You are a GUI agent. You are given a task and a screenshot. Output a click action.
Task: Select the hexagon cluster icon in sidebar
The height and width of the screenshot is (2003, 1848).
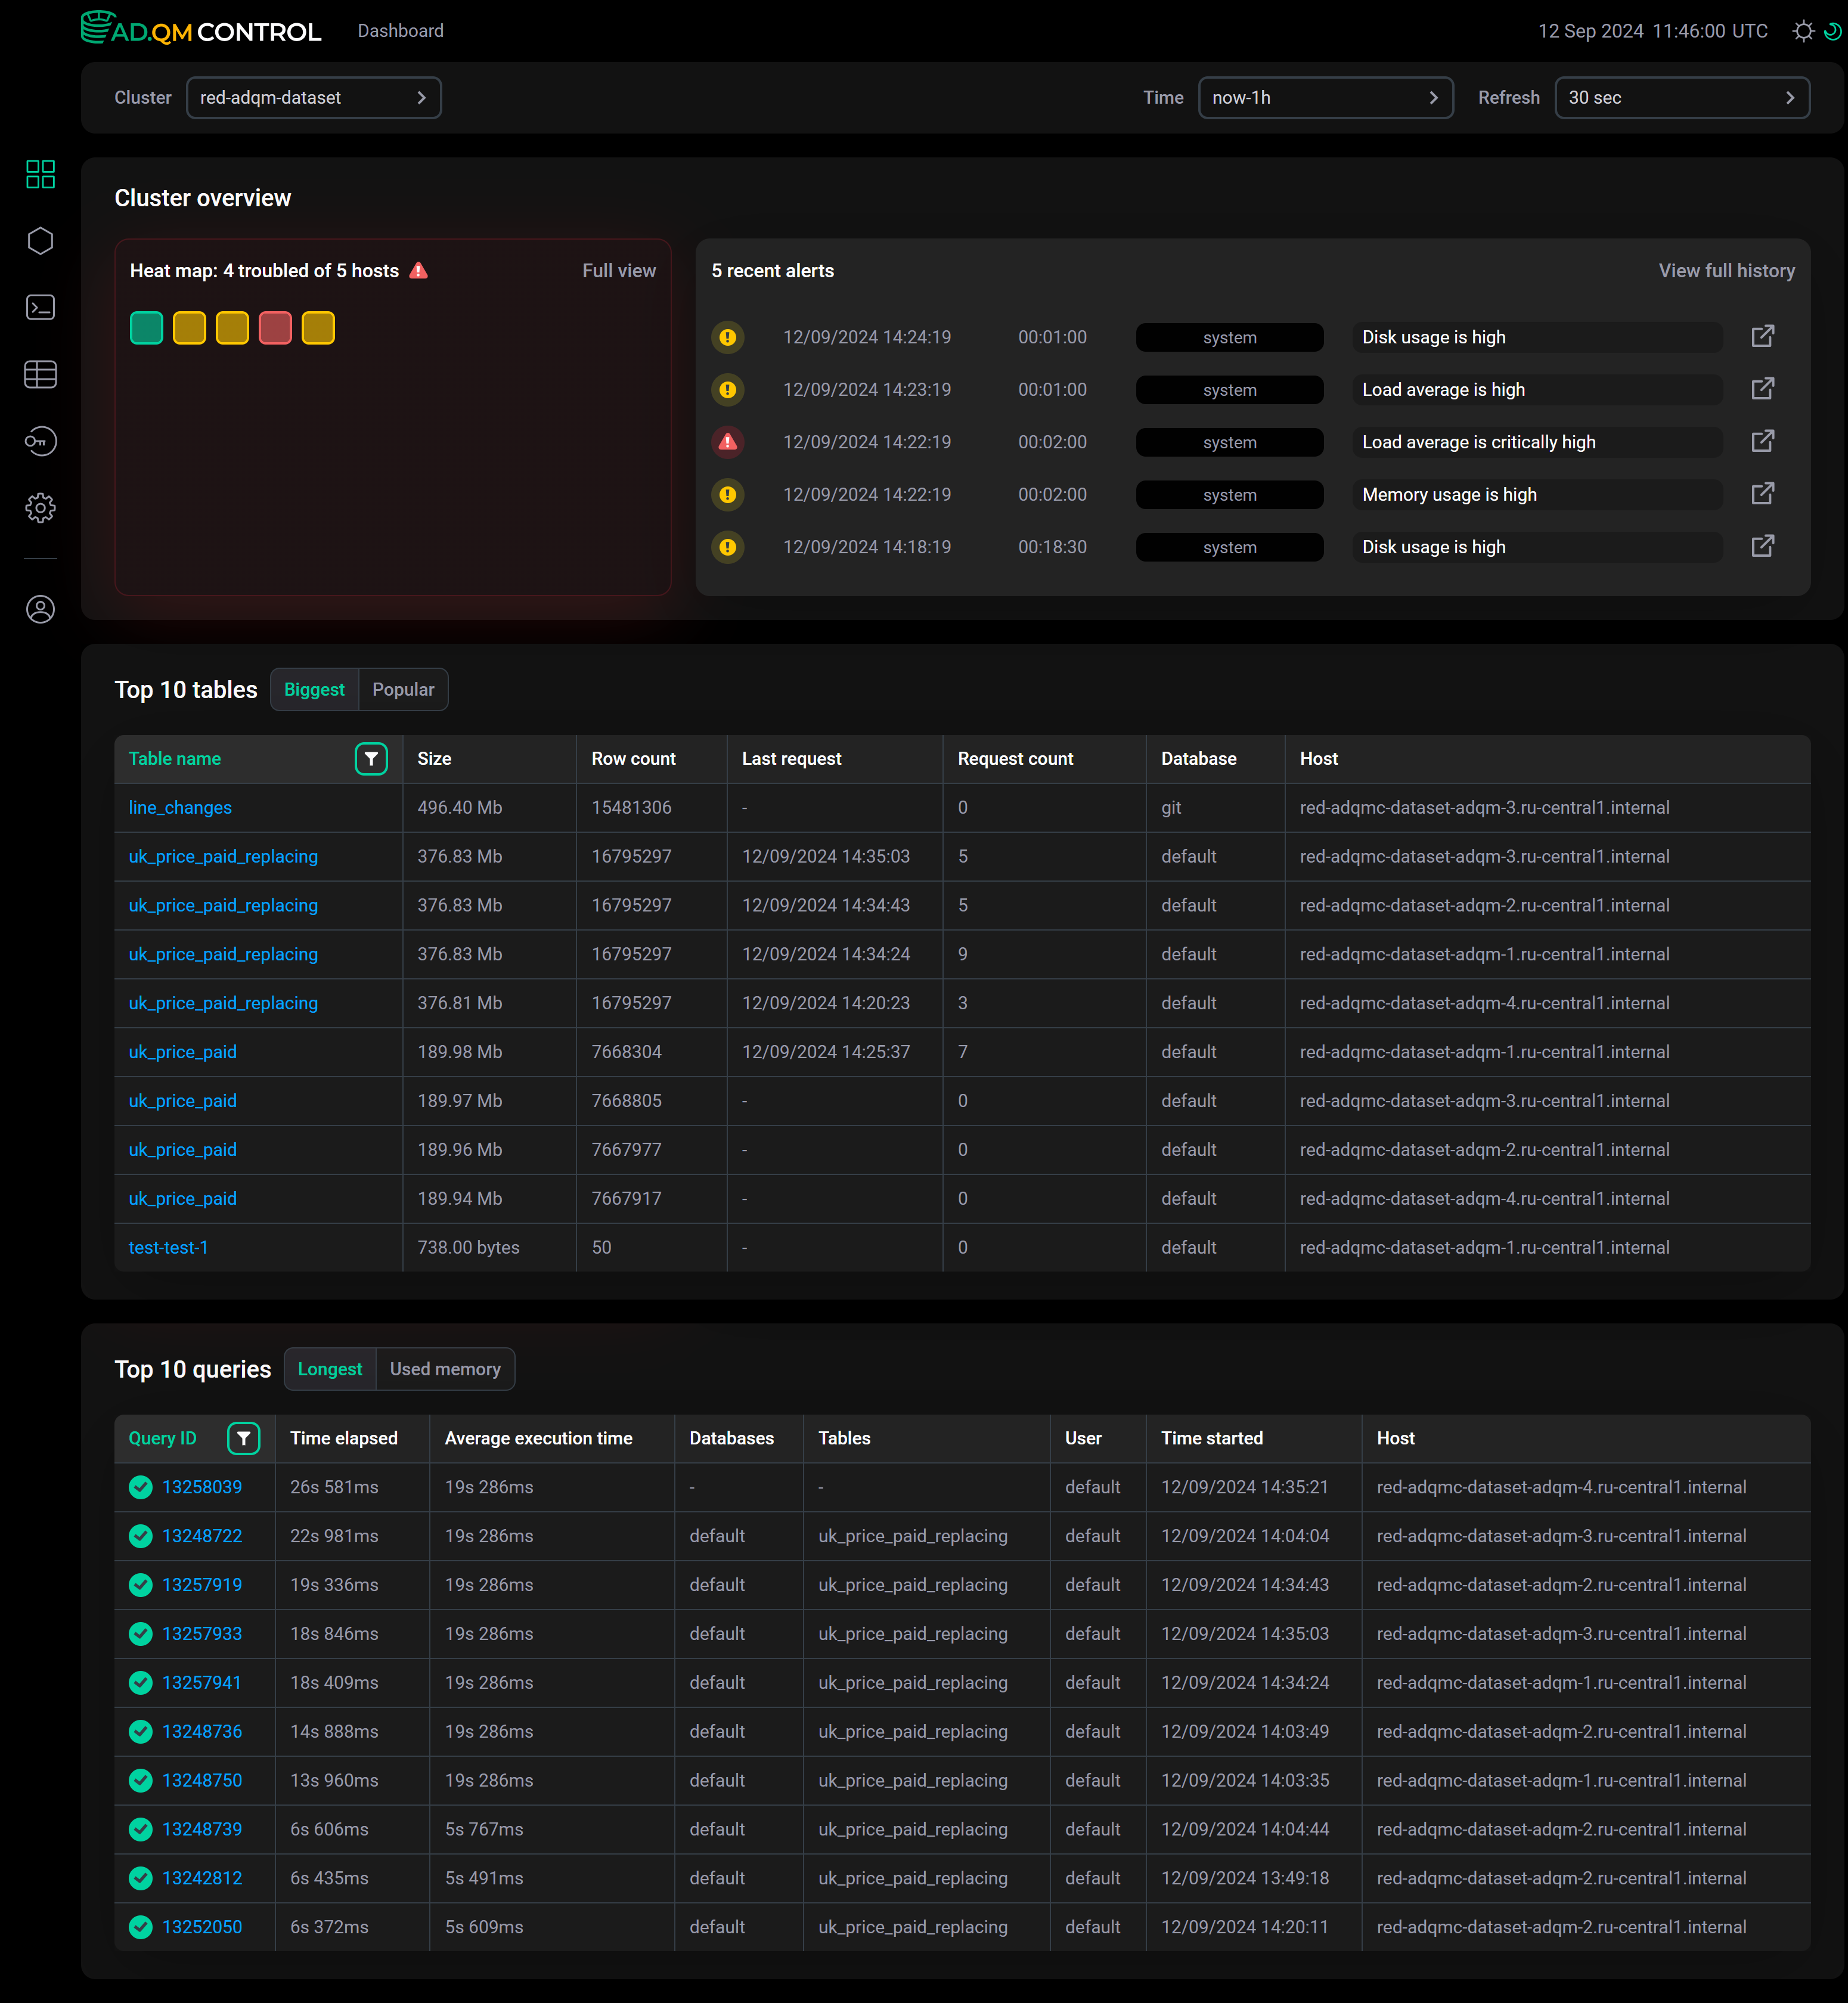click(41, 241)
